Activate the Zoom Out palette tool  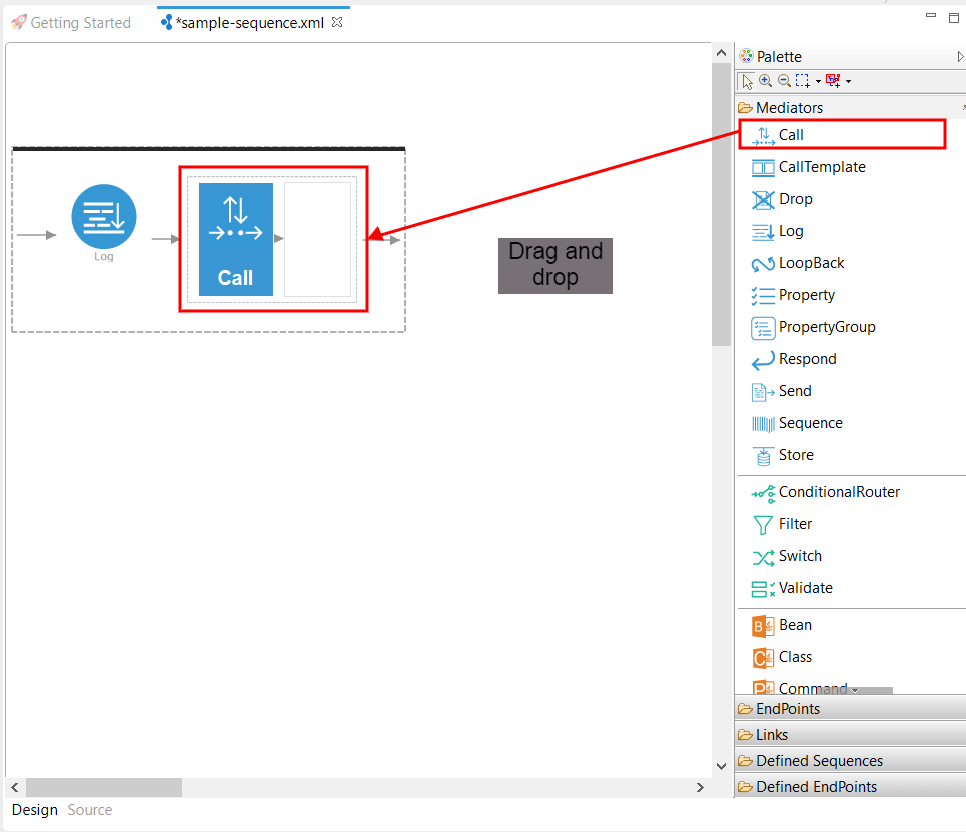pos(782,81)
